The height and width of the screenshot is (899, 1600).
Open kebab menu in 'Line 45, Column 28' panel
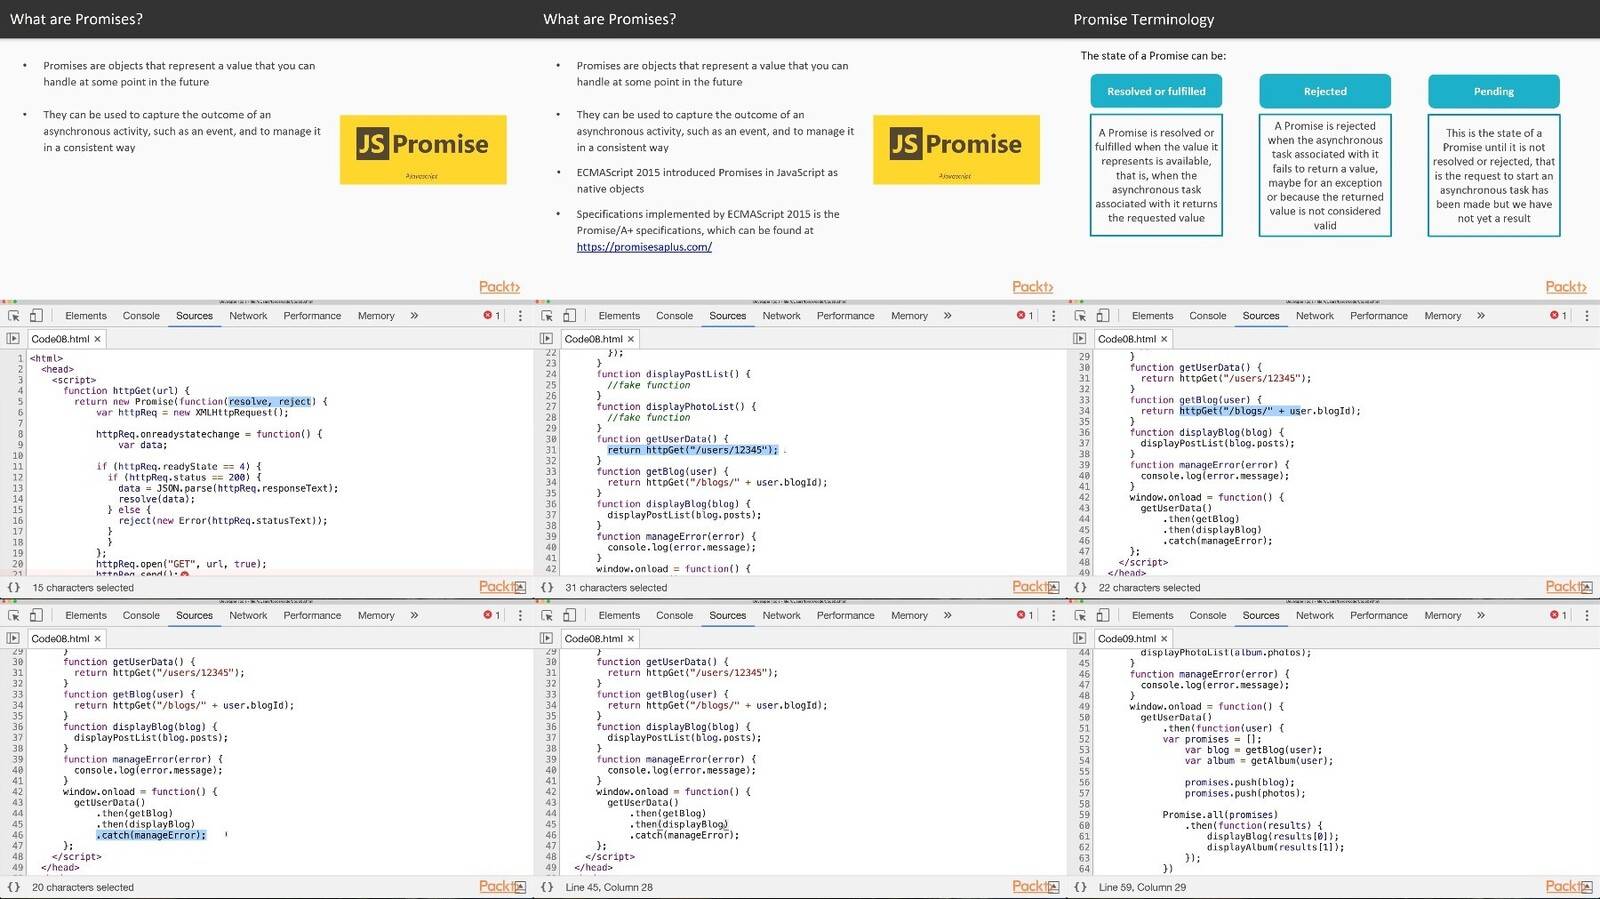tap(1053, 615)
